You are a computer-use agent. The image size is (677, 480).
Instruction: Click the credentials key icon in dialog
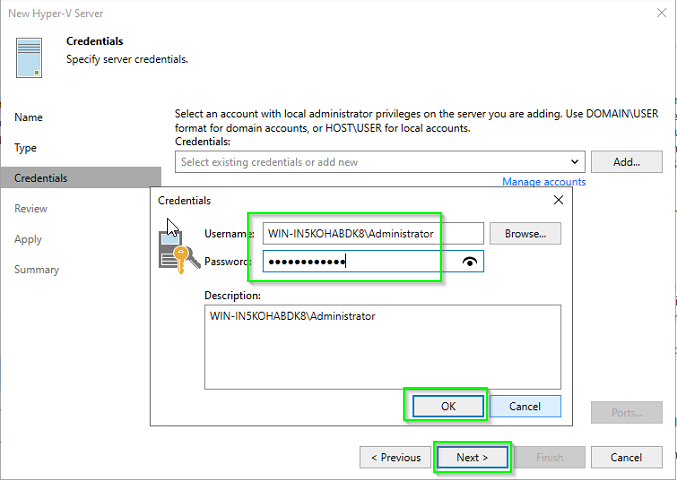(180, 252)
